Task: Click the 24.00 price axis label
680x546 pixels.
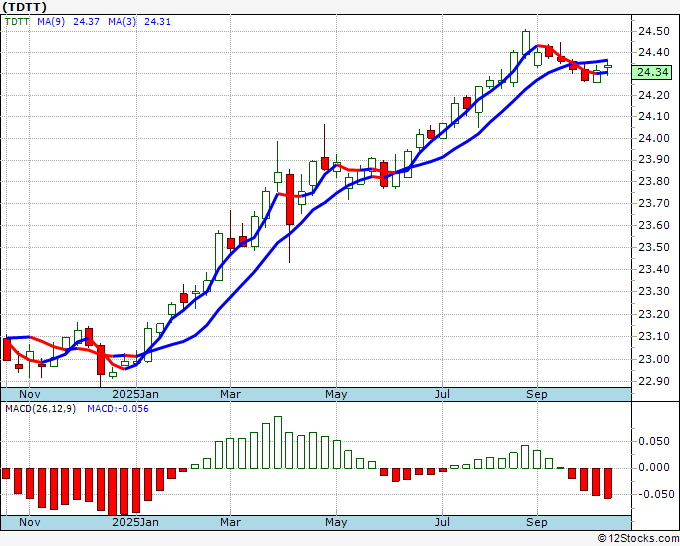Action: (x=654, y=138)
